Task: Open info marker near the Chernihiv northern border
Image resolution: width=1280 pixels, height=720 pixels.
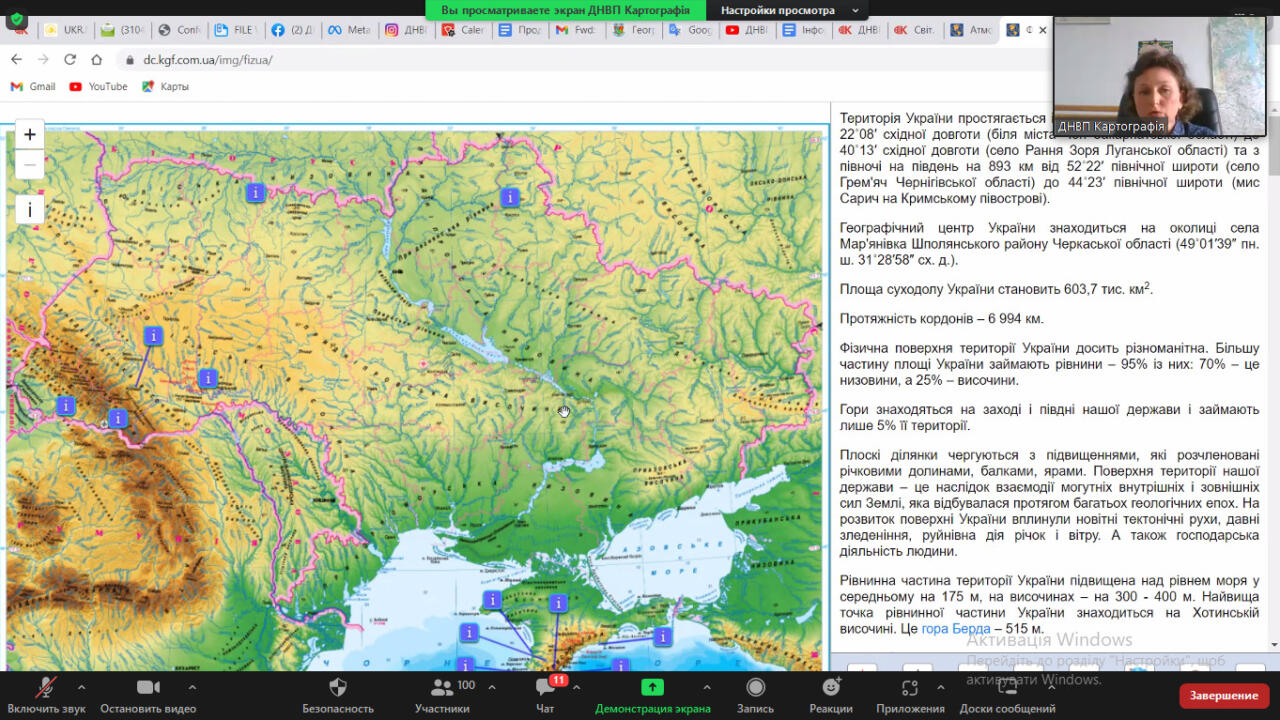Action: (510, 198)
